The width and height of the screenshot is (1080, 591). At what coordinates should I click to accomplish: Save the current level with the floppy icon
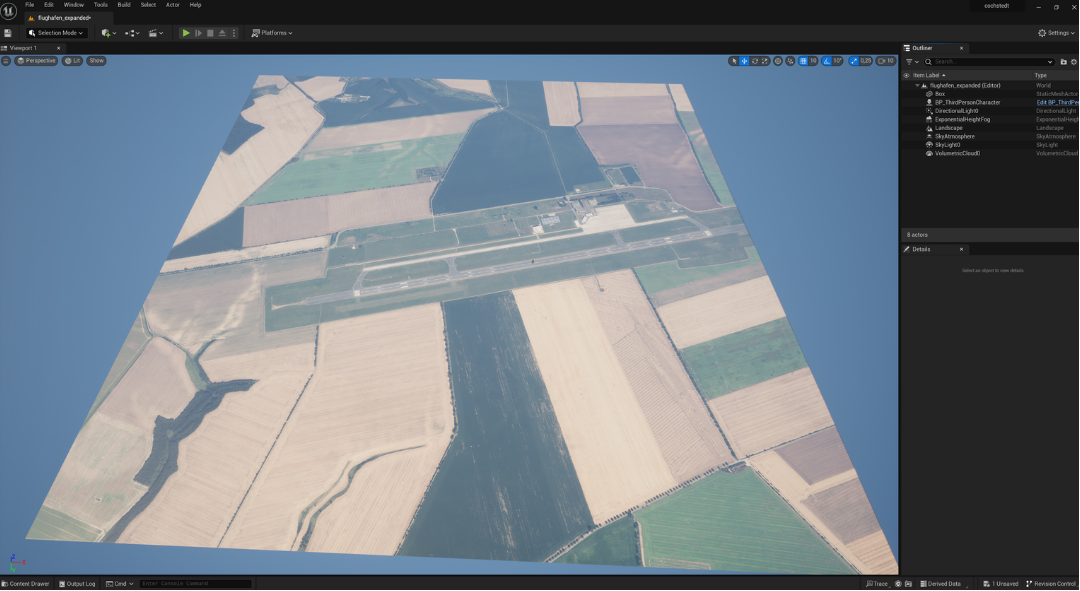pos(8,33)
